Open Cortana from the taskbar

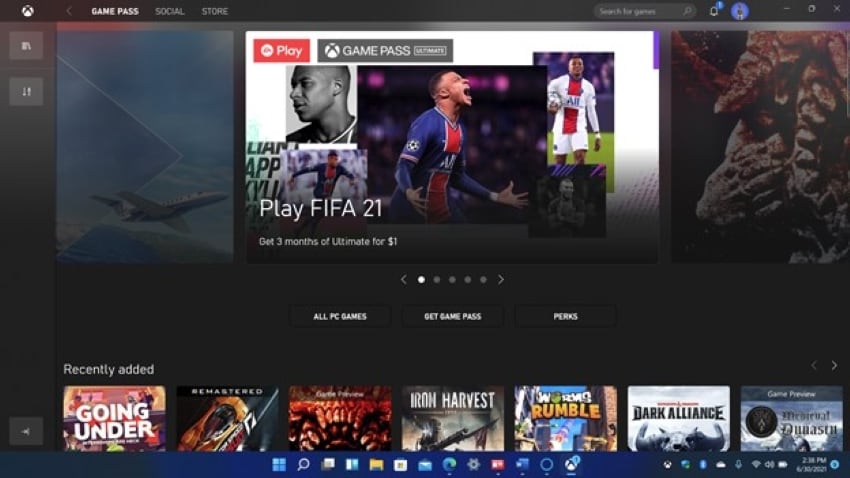546,464
